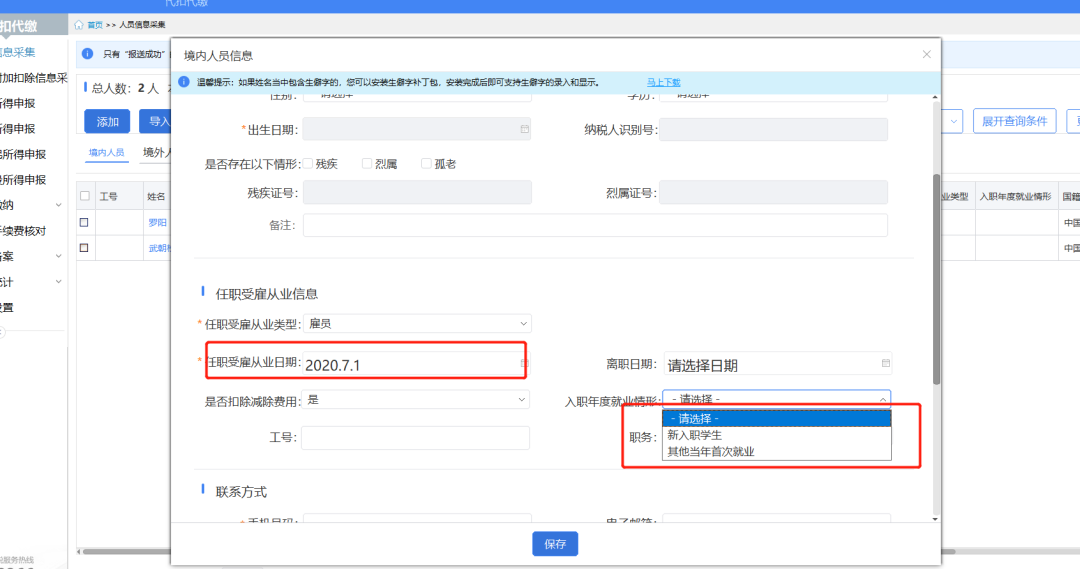The width and height of the screenshot is (1080, 569).
Task: Click scrollbar down arrow in dialog
Action: point(936,519)
